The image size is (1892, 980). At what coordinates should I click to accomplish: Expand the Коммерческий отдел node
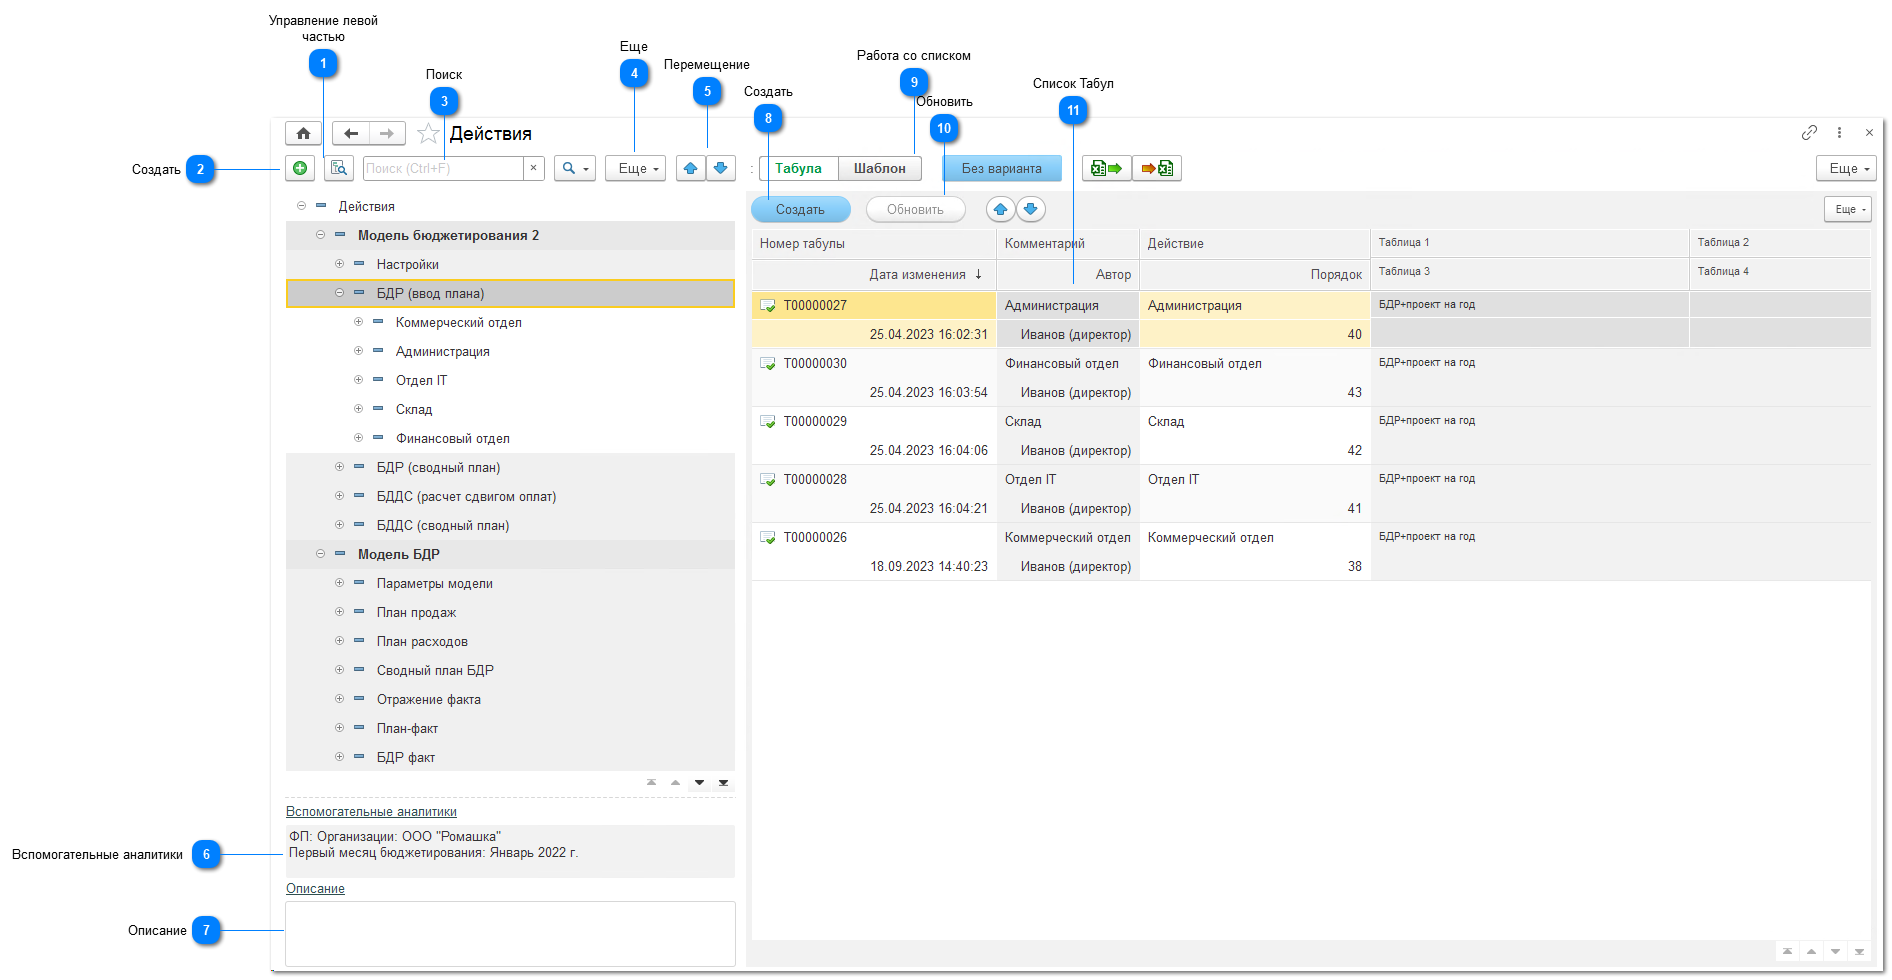[x=358, y=322]
